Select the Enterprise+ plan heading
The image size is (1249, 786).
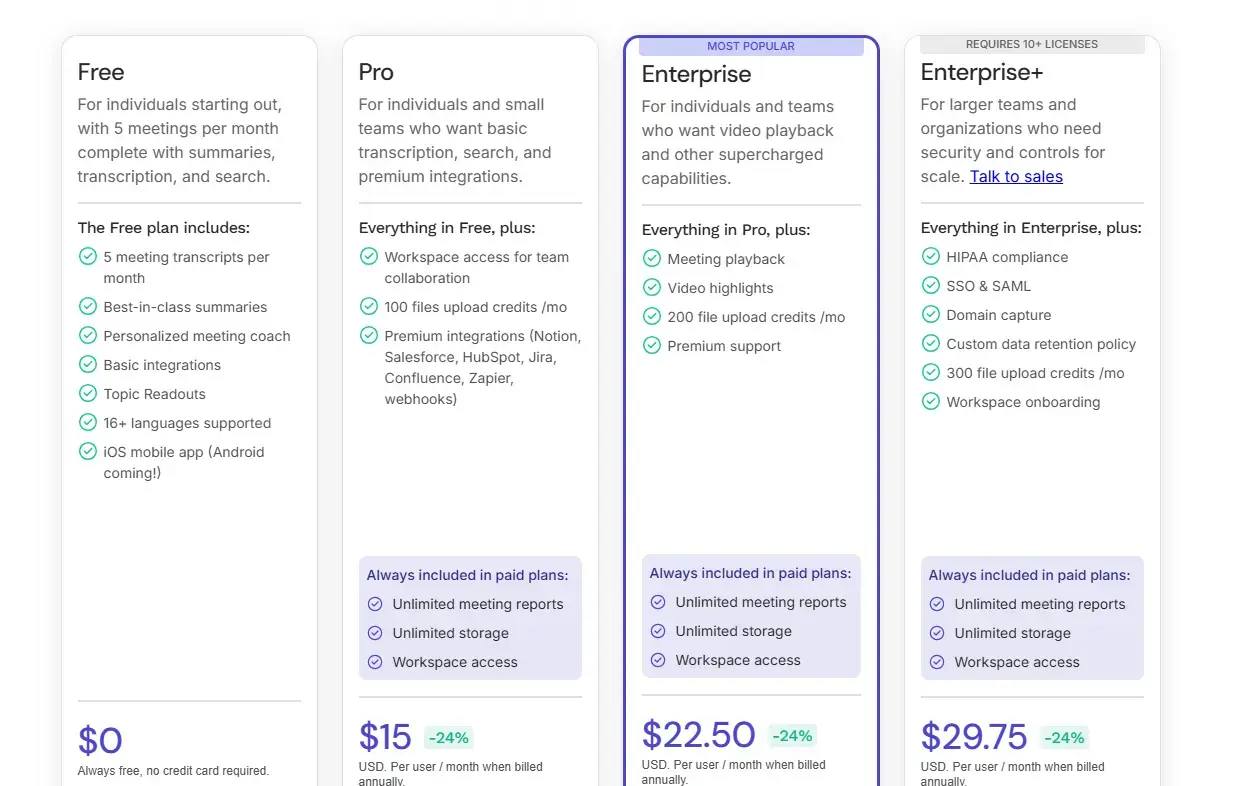pos(981,72)
